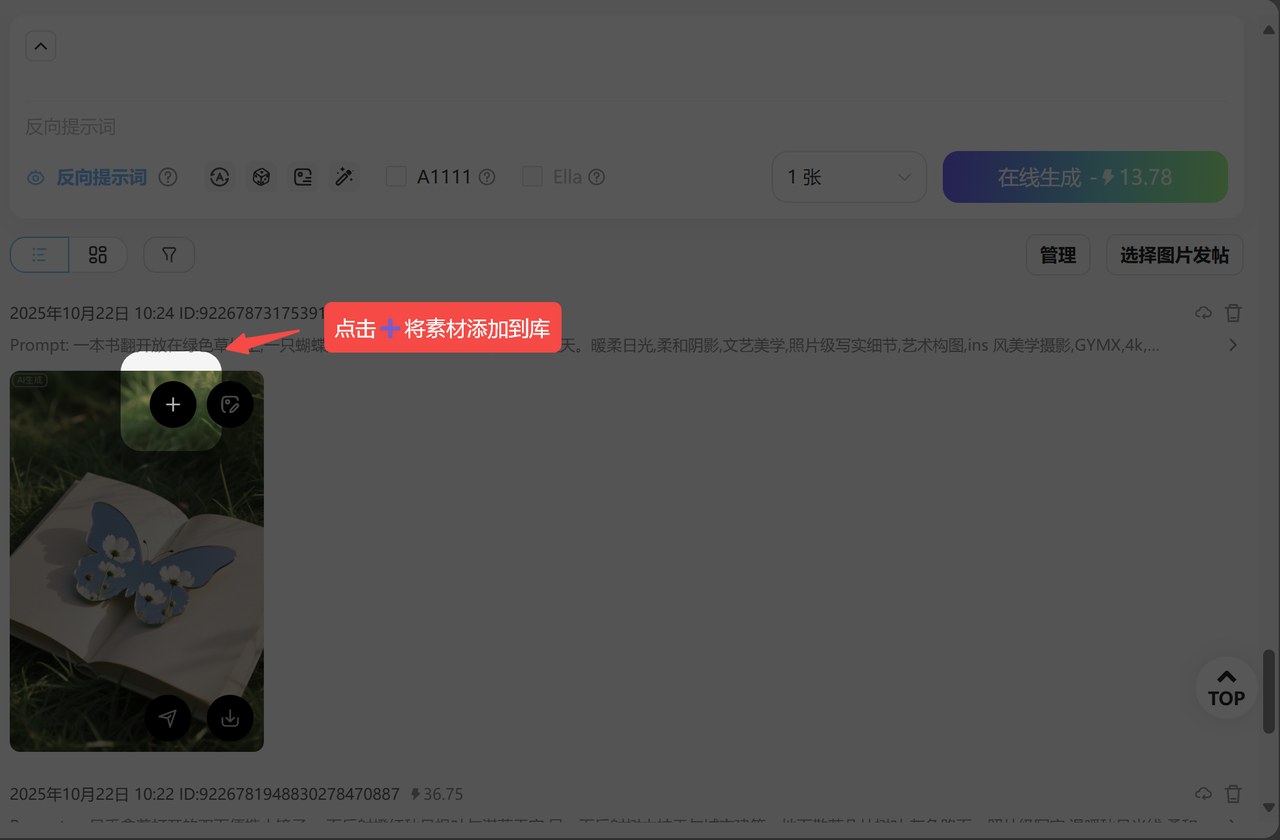Download the butterfly image via the download icon
Image resolution: width=1280 pixels, height=840 pixels.
tap(230, 718)
